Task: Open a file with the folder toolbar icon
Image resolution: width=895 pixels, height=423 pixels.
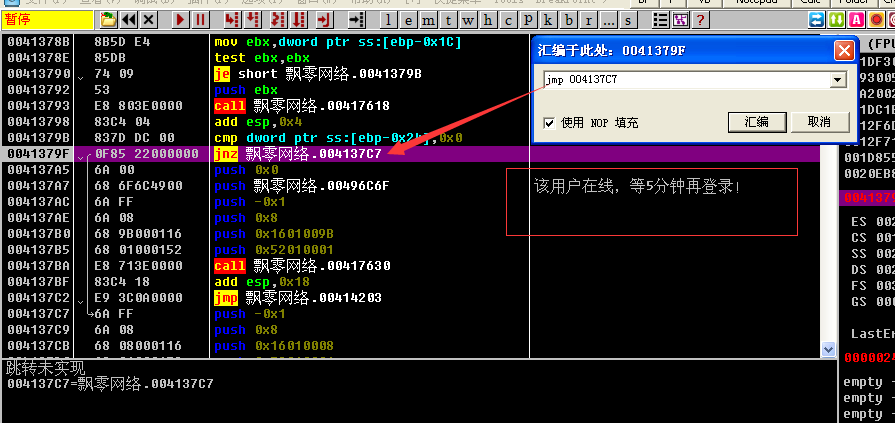Action: pyautogui.click(x=108, y=20)
